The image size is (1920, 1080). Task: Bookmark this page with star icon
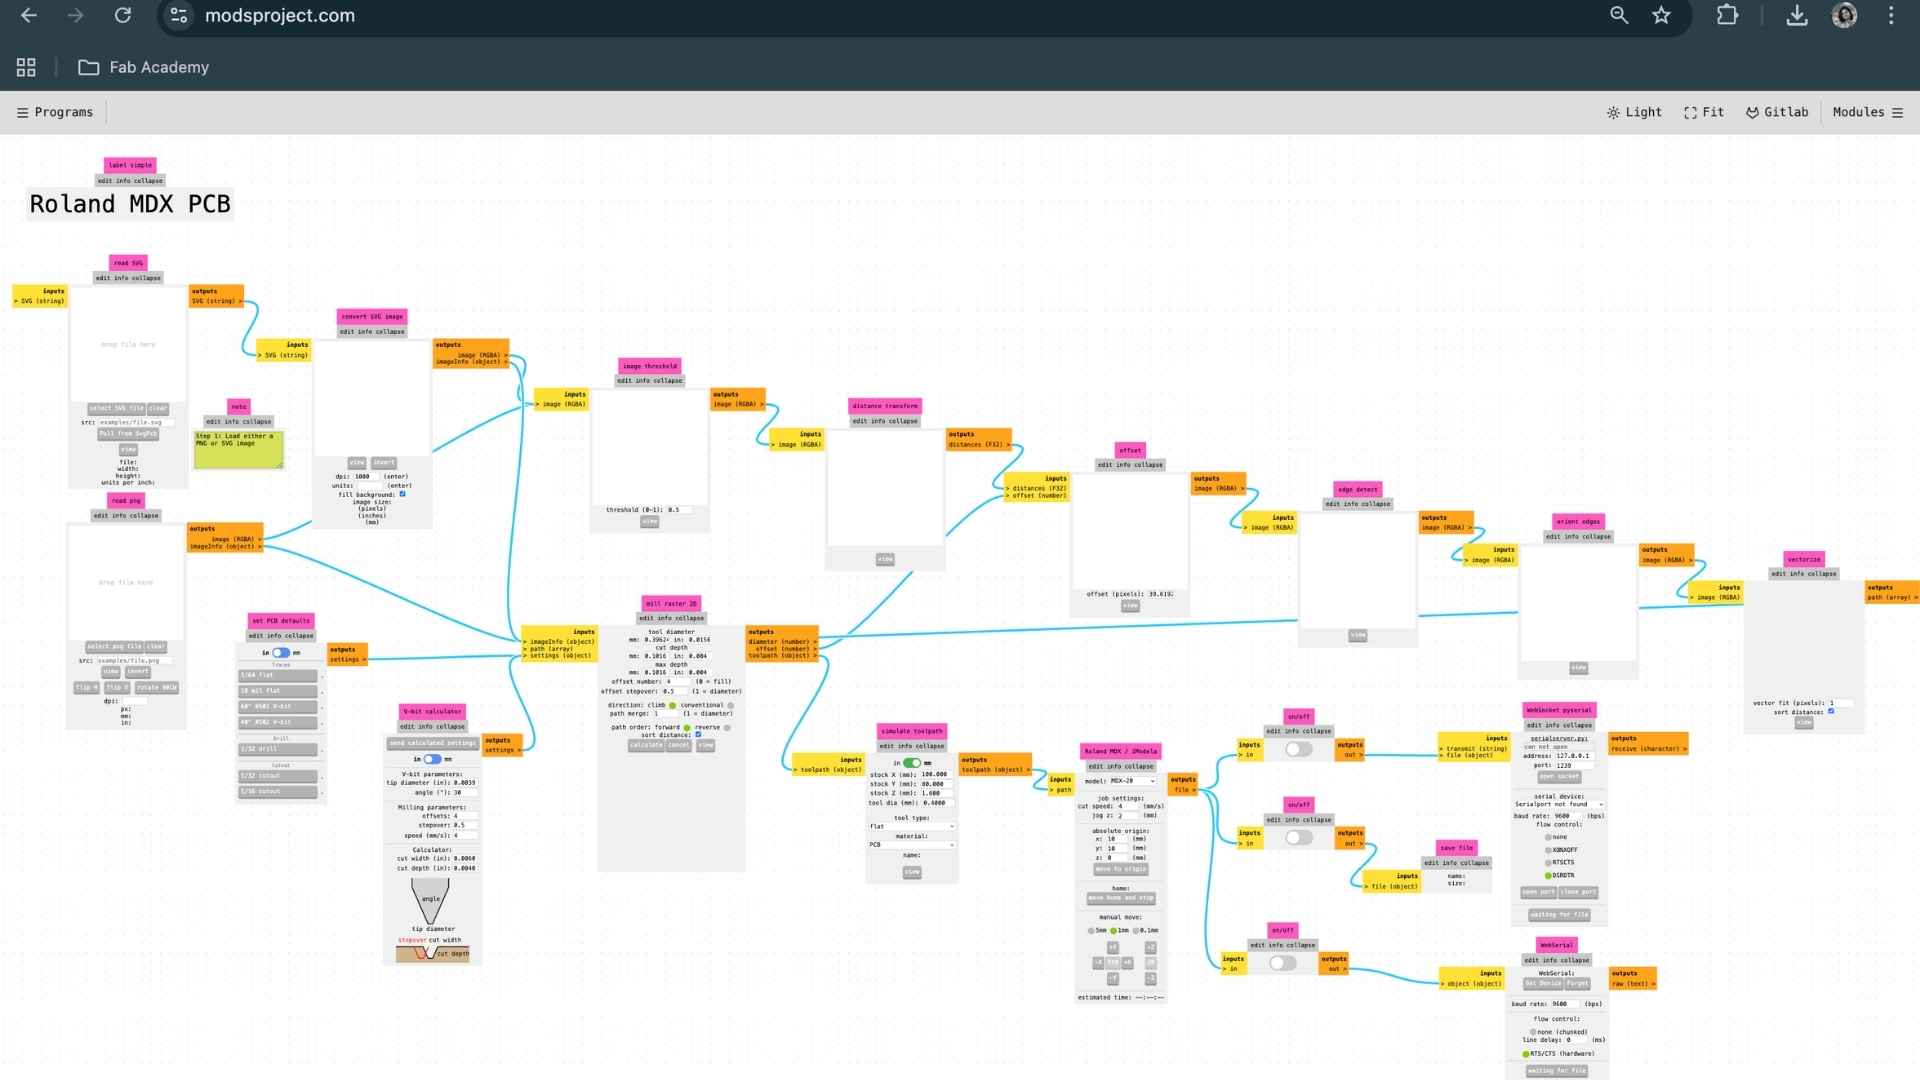click(x=1661, y=15)
